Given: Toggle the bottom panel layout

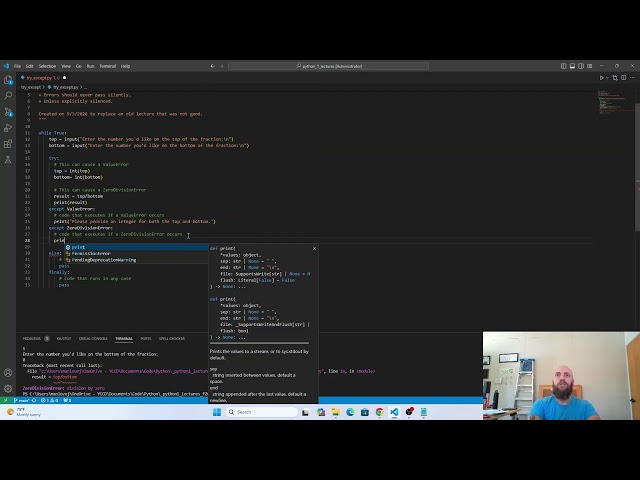Looking at the screenshot, I should point(572,66).
